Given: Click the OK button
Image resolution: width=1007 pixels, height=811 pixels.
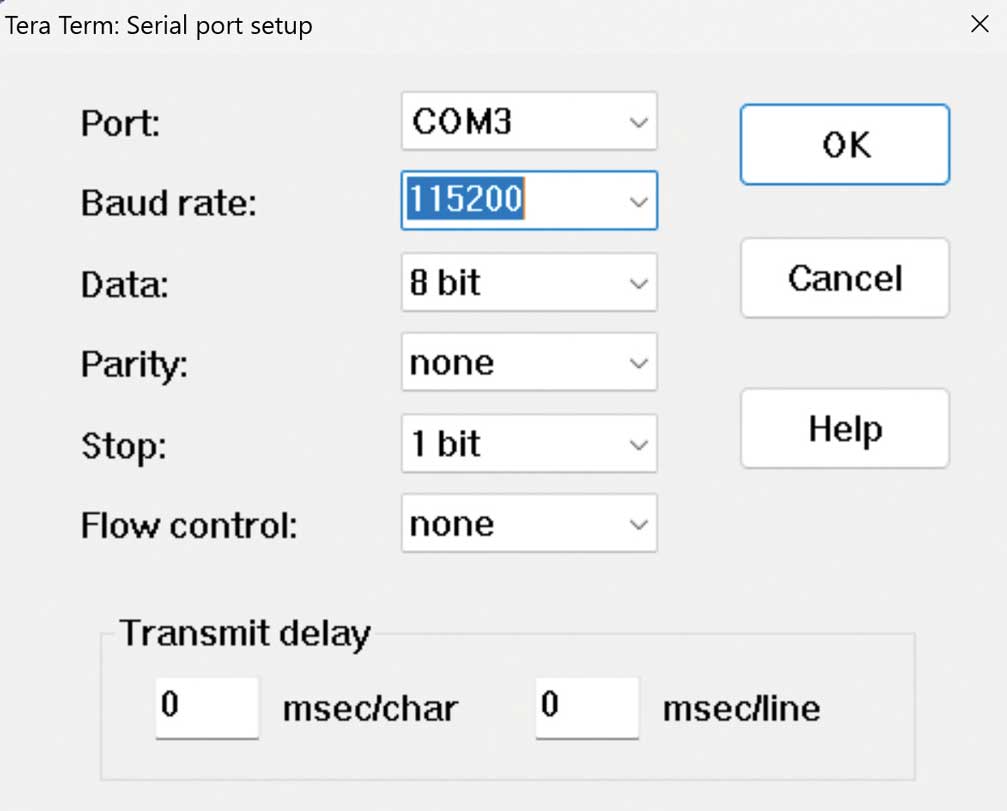Looking at the screenshot, I should (x=845, y=145).
